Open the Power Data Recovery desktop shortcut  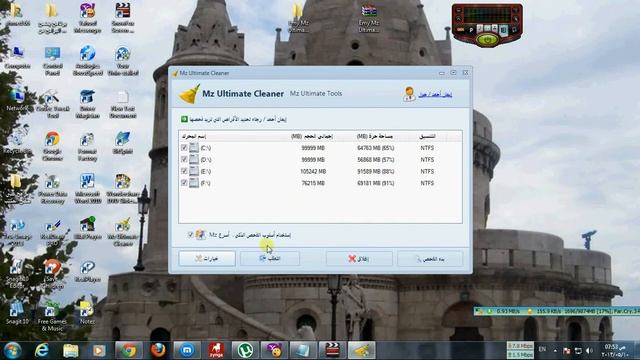tap(52, 189)
